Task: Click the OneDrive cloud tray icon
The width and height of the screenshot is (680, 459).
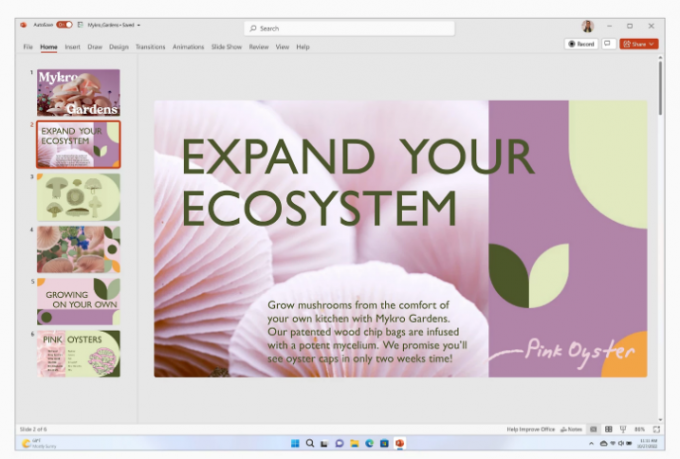Action: click(603, 443)
